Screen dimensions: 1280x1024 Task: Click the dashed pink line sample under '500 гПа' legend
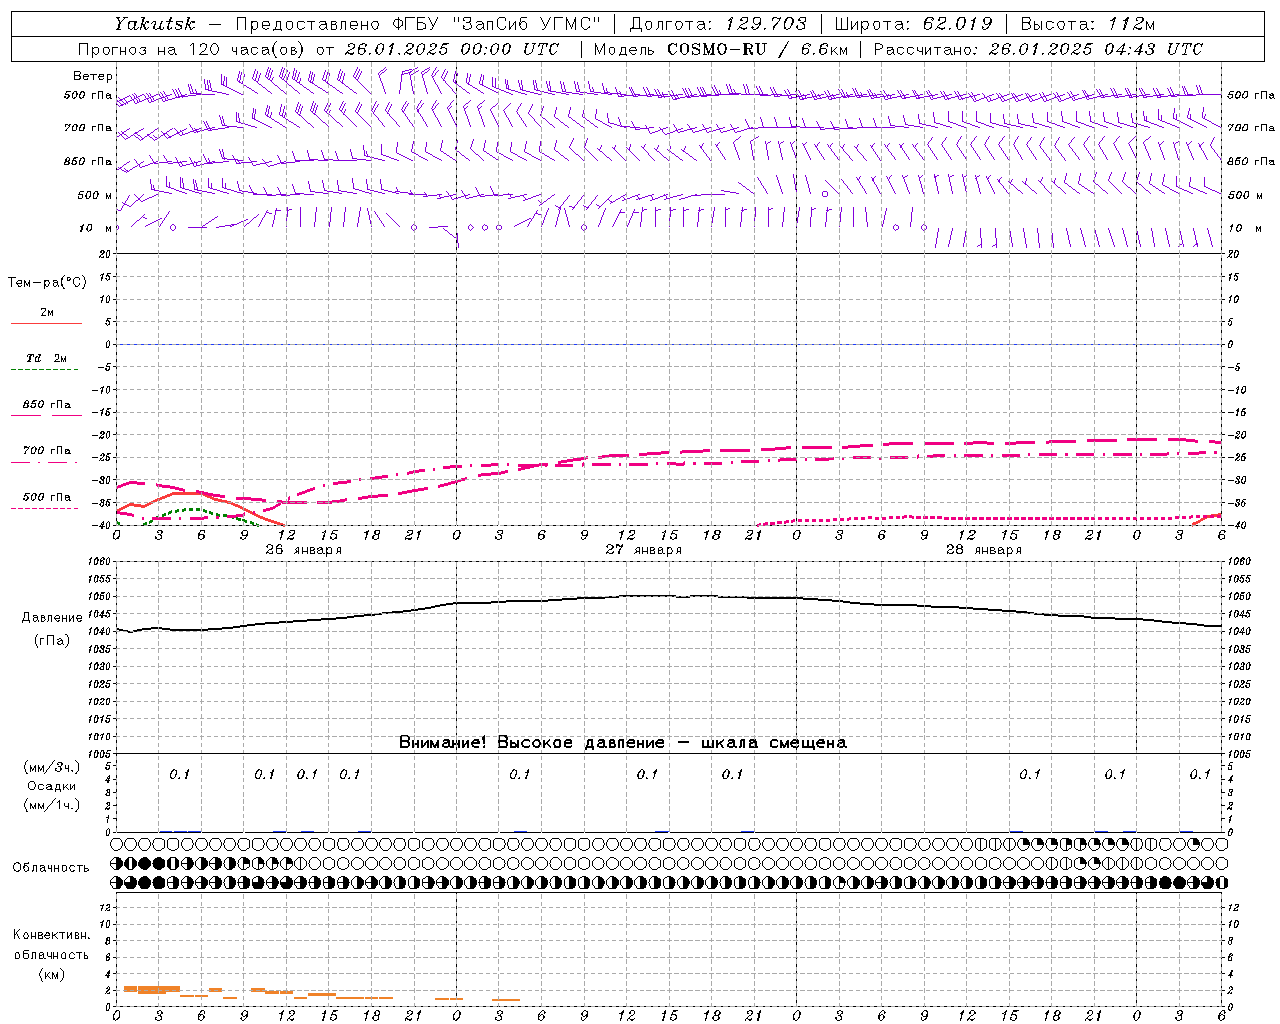44,508
